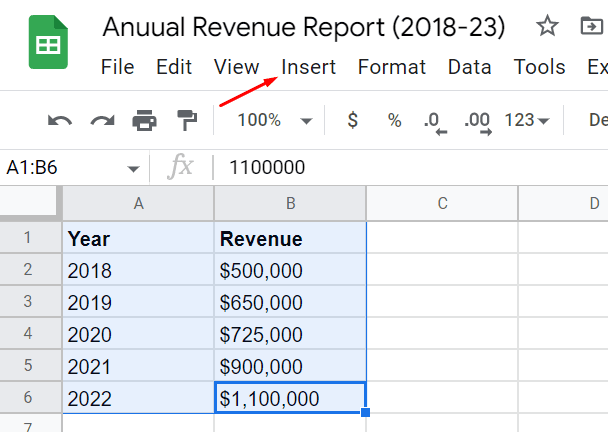Select row 1 header
This screenshot has width=608, height=432.
[x=31, y=237]
